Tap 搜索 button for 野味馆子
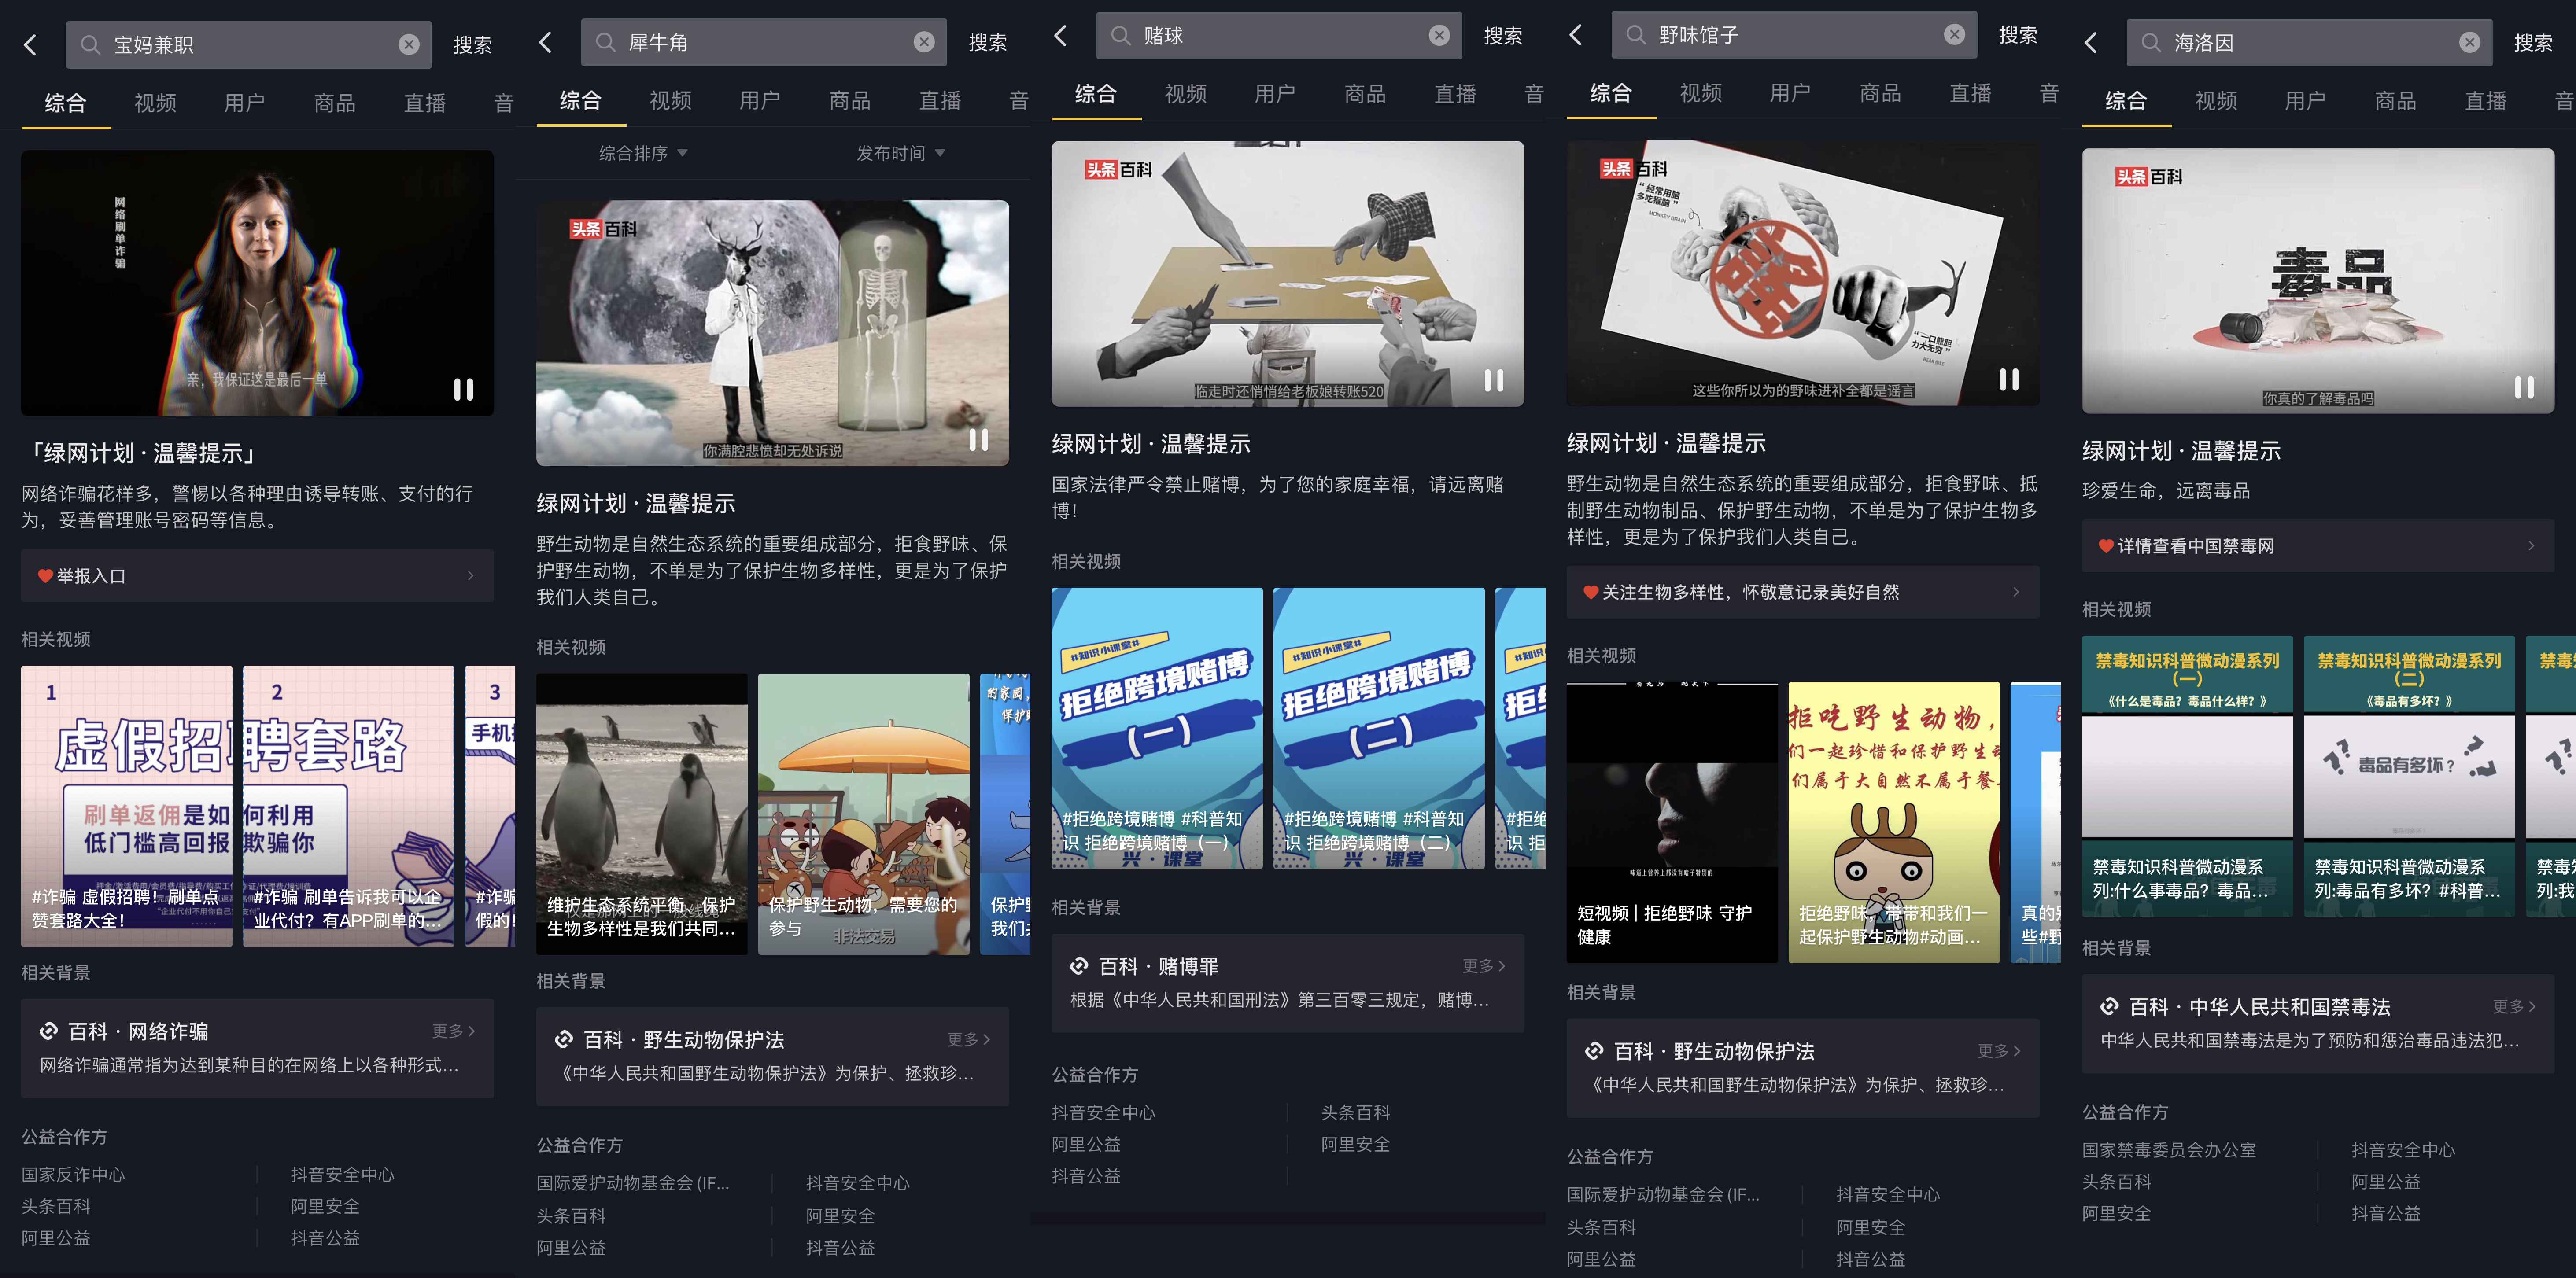 [2017, 35]
